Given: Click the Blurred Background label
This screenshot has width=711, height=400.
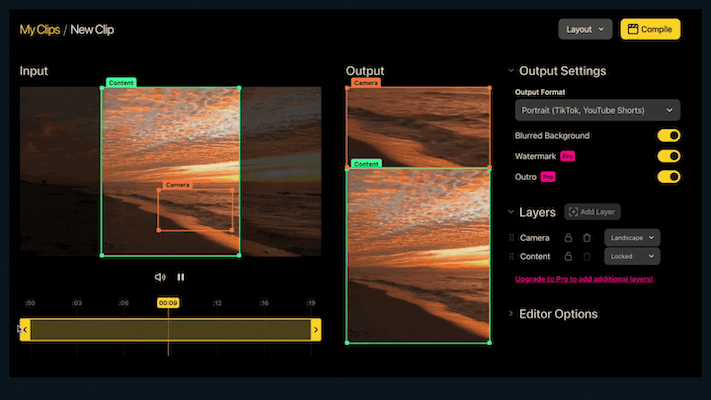Looking at the screenshot, I should (x=552, y=136).
